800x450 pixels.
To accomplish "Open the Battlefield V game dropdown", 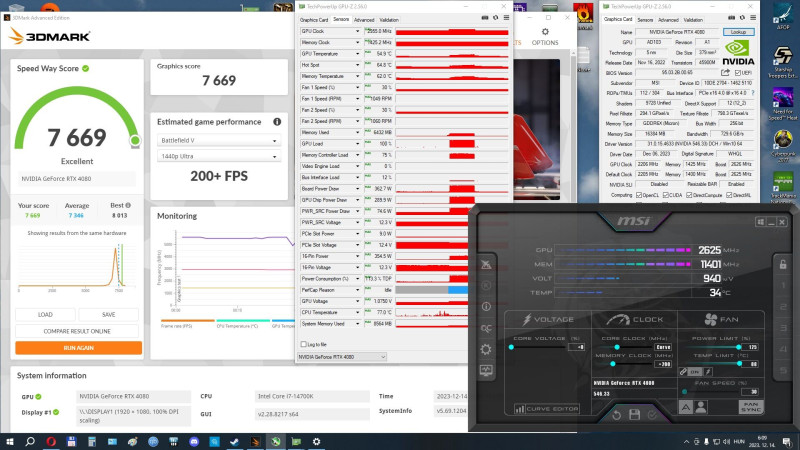I will (x=219, y=140).
